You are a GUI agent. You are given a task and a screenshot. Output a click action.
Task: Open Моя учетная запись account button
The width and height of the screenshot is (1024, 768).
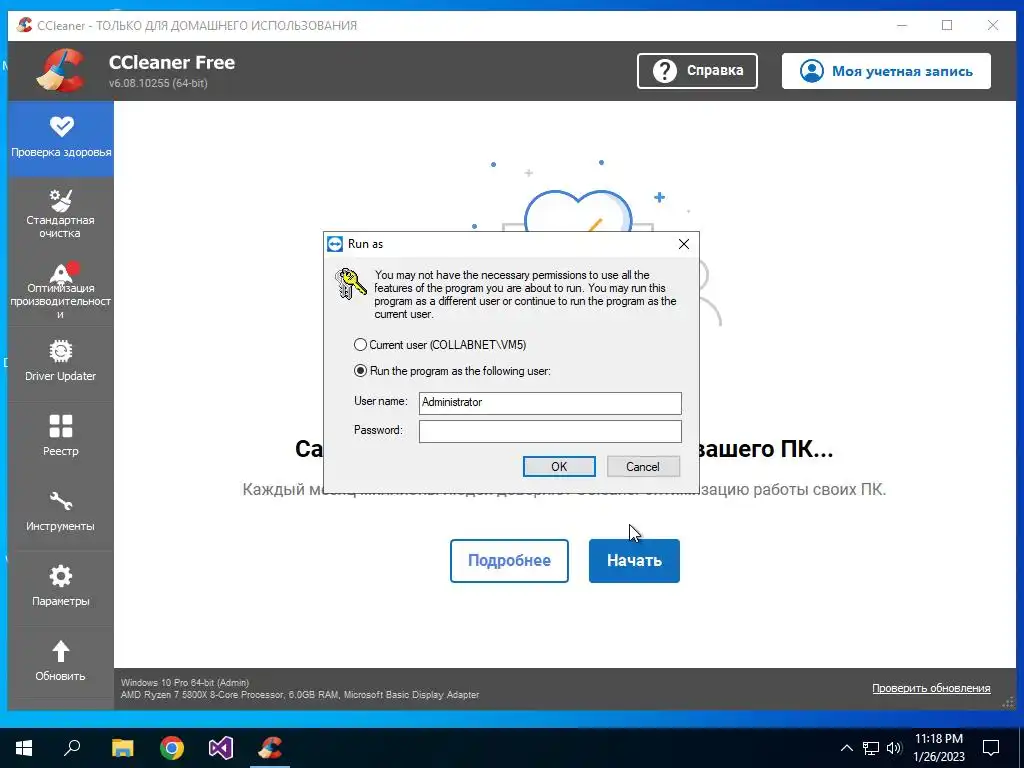(x=886, y=71)
